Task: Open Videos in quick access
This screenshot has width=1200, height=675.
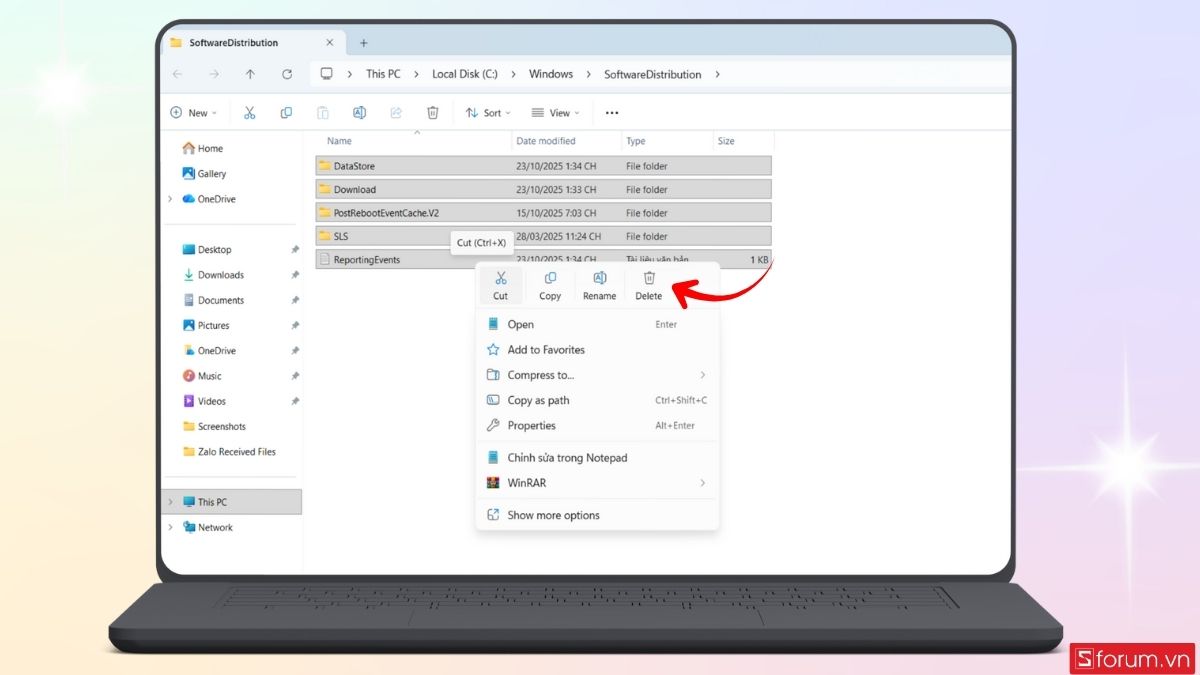Action: (204, 401)
